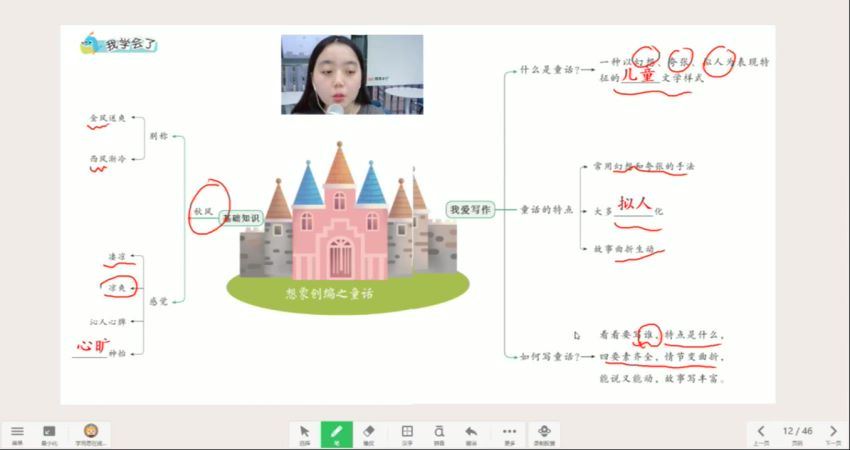Screen dimensions: 850x450
Task: Click the 常用幻想和夸张的手法 line
Action: coord(643,167)
